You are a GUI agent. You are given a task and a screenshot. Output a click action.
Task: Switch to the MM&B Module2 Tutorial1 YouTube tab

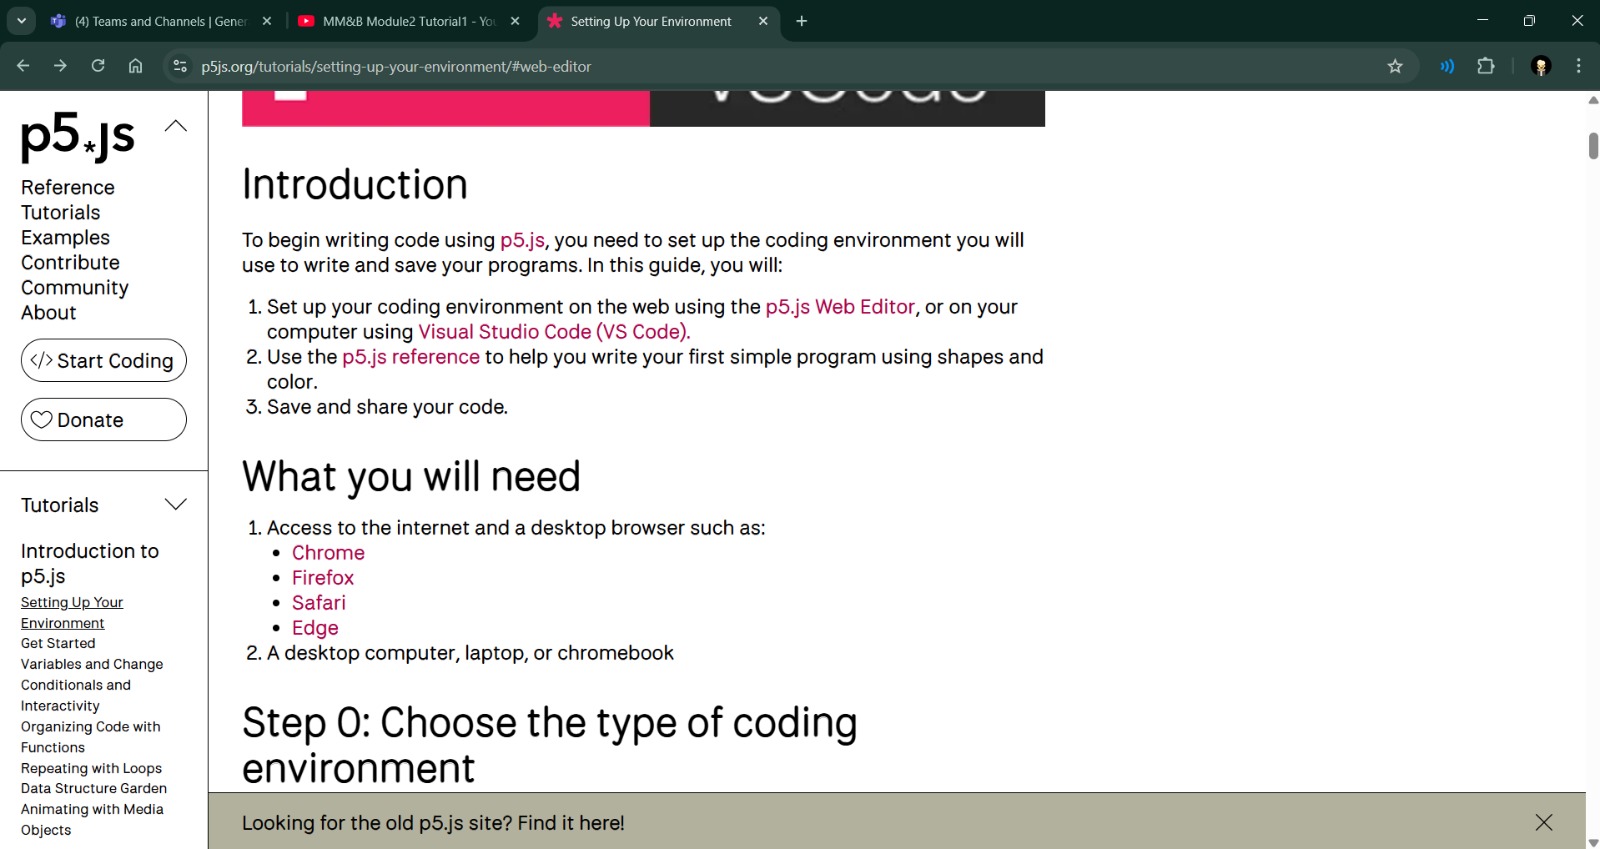pyautogui.click(x=408, y=21)
